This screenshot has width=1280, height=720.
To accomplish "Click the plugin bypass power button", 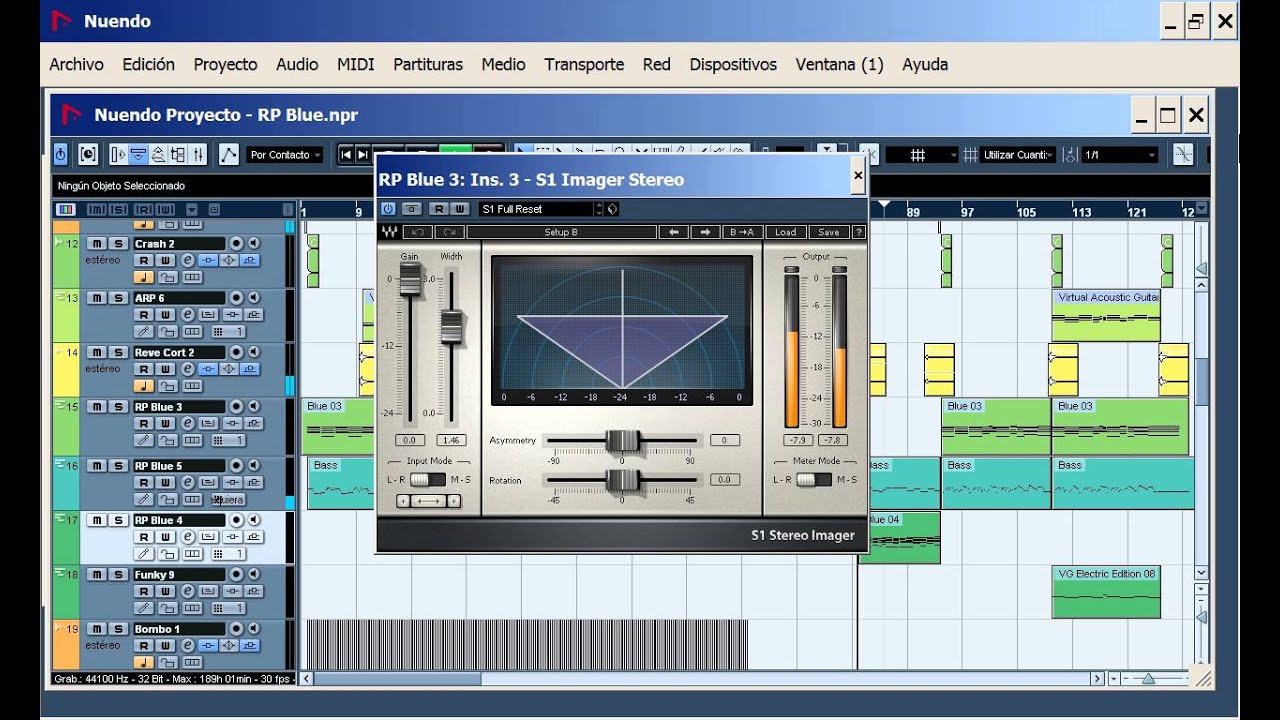I will [388, 209].
